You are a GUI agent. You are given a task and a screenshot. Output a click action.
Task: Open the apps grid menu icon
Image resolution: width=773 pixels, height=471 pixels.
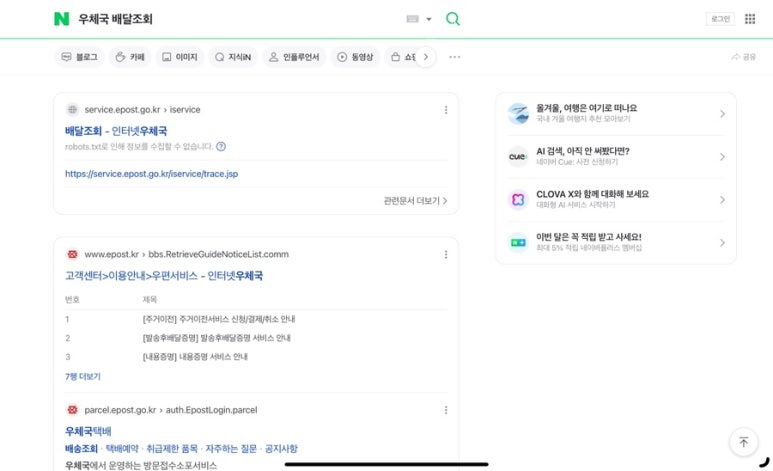750,19
